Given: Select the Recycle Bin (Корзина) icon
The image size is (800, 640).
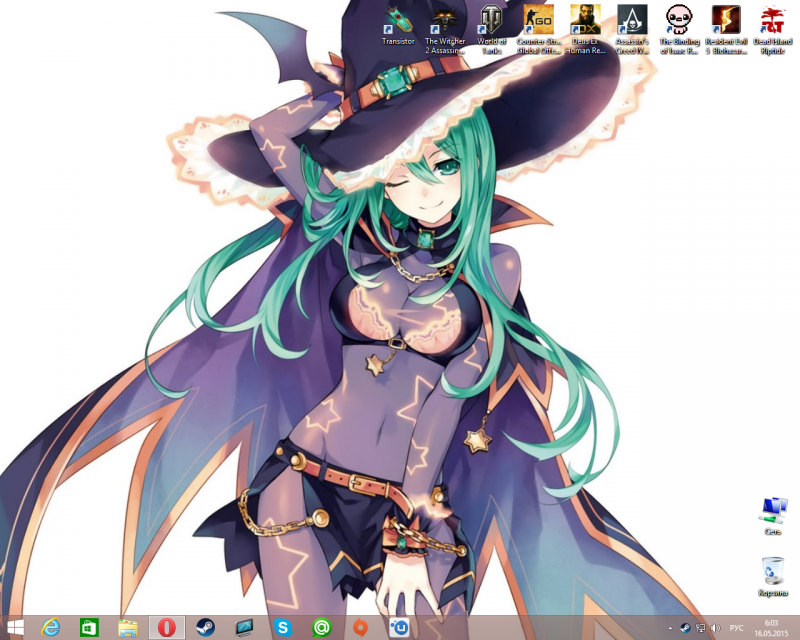Looking at the screenshot, I should pyautogui.click(x=772, y=577).
